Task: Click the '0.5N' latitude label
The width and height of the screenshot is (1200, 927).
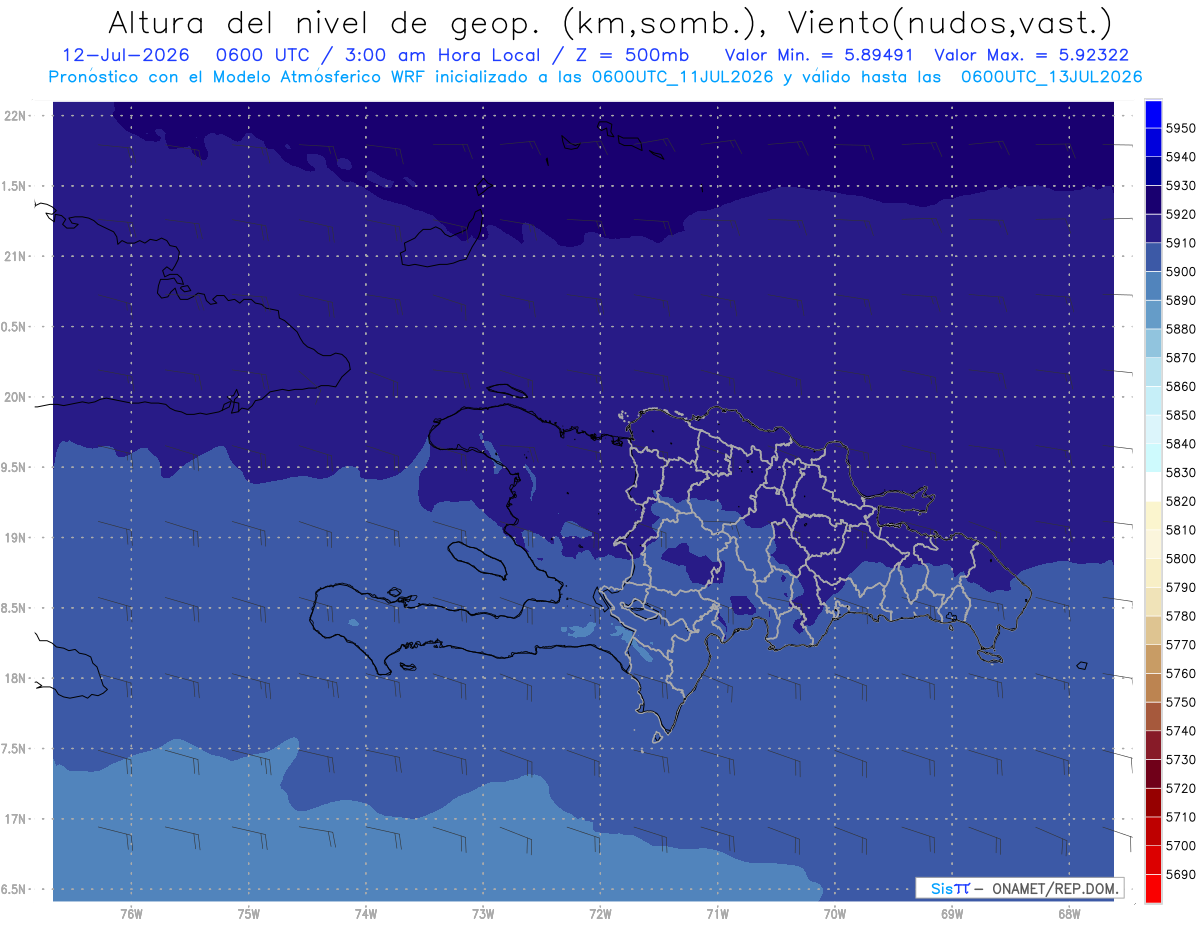Action: [15, 327]
